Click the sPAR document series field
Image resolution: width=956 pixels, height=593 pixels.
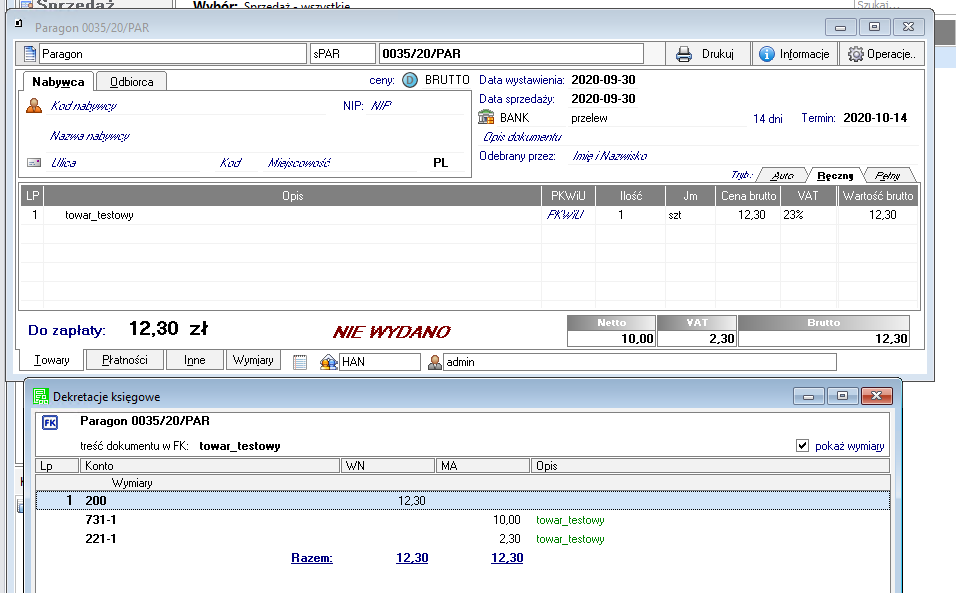[x=342, y=54]
